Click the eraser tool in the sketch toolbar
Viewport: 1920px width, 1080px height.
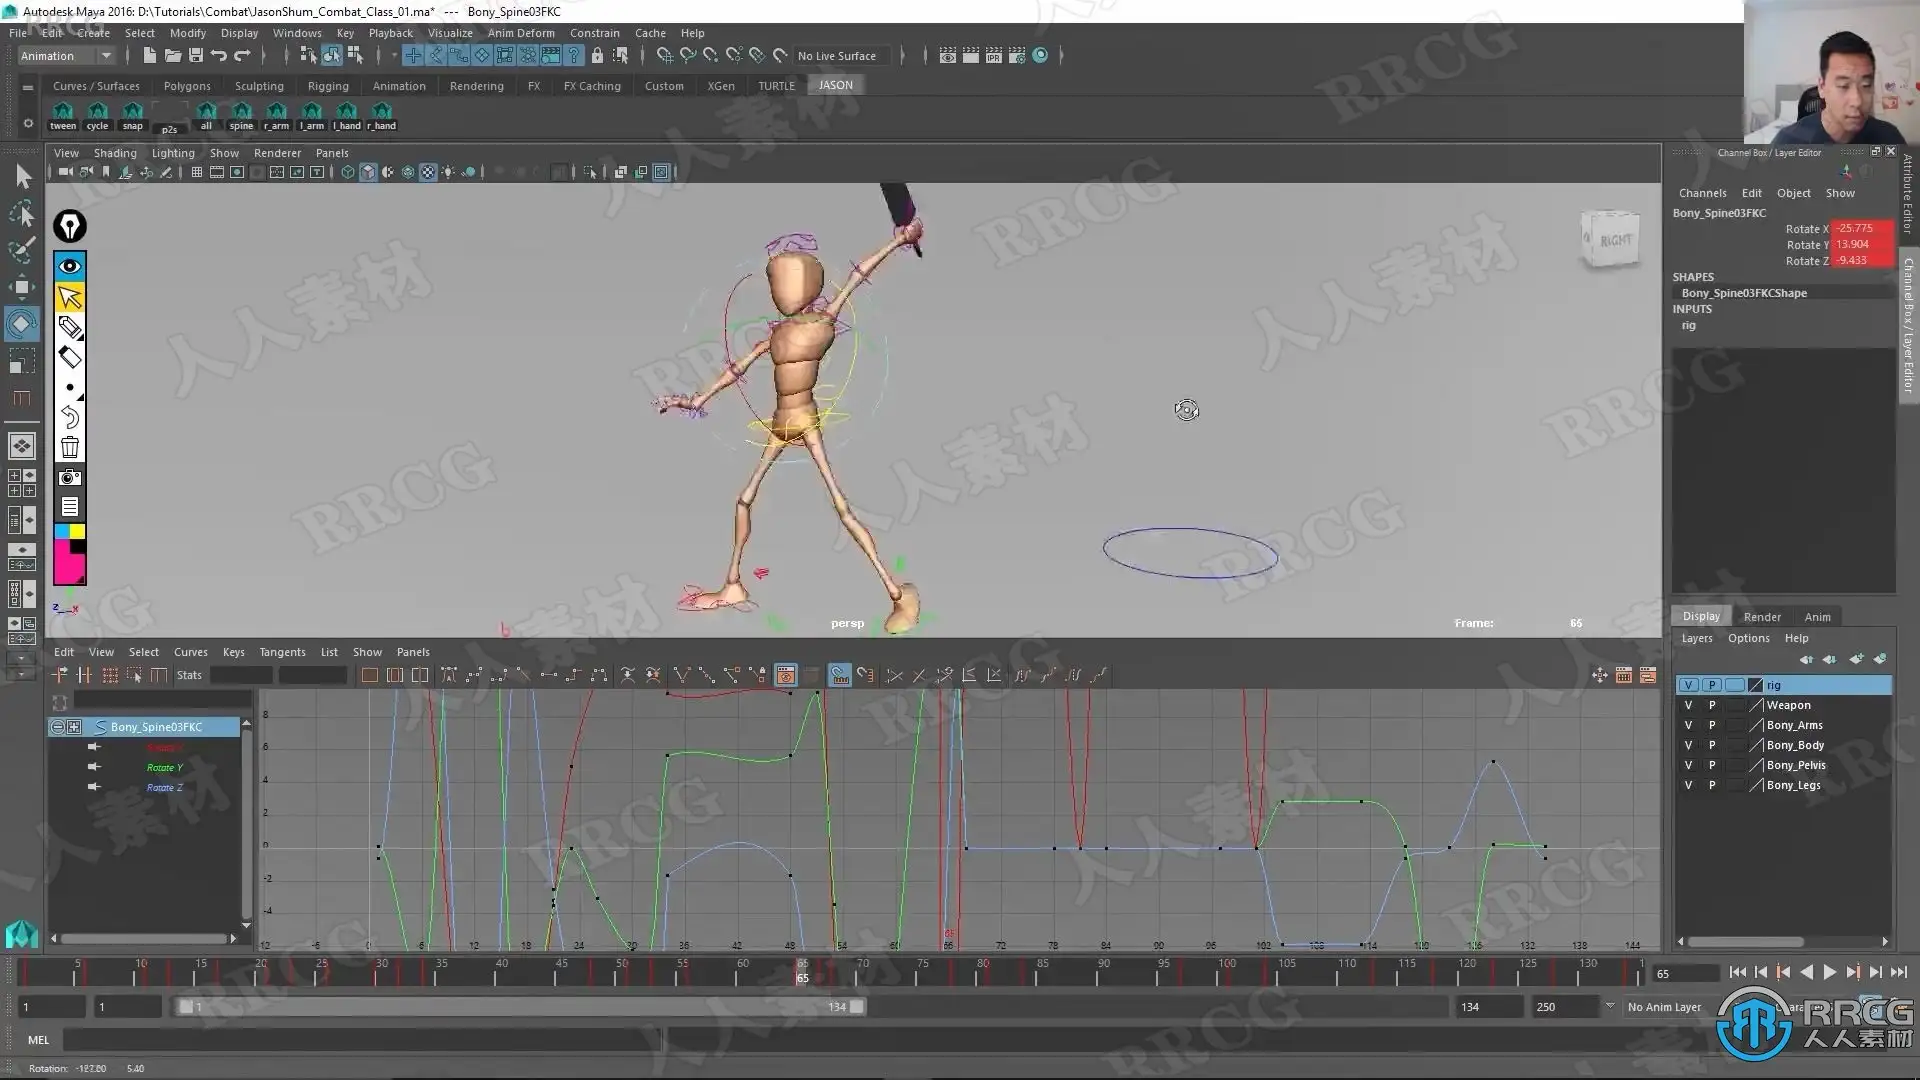coord(70,357)
